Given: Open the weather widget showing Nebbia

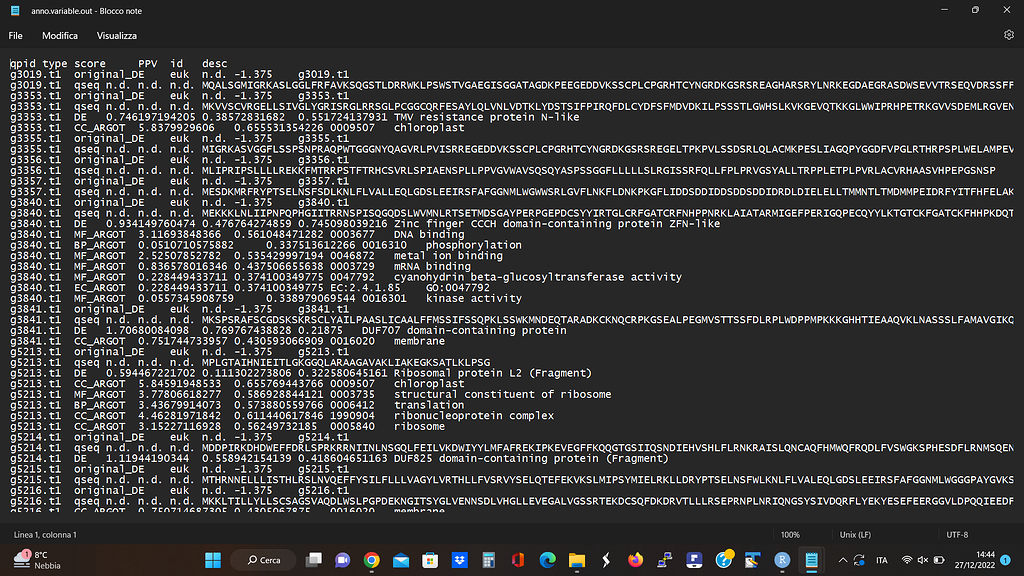Looking at the screenshot, I should 35,560.
